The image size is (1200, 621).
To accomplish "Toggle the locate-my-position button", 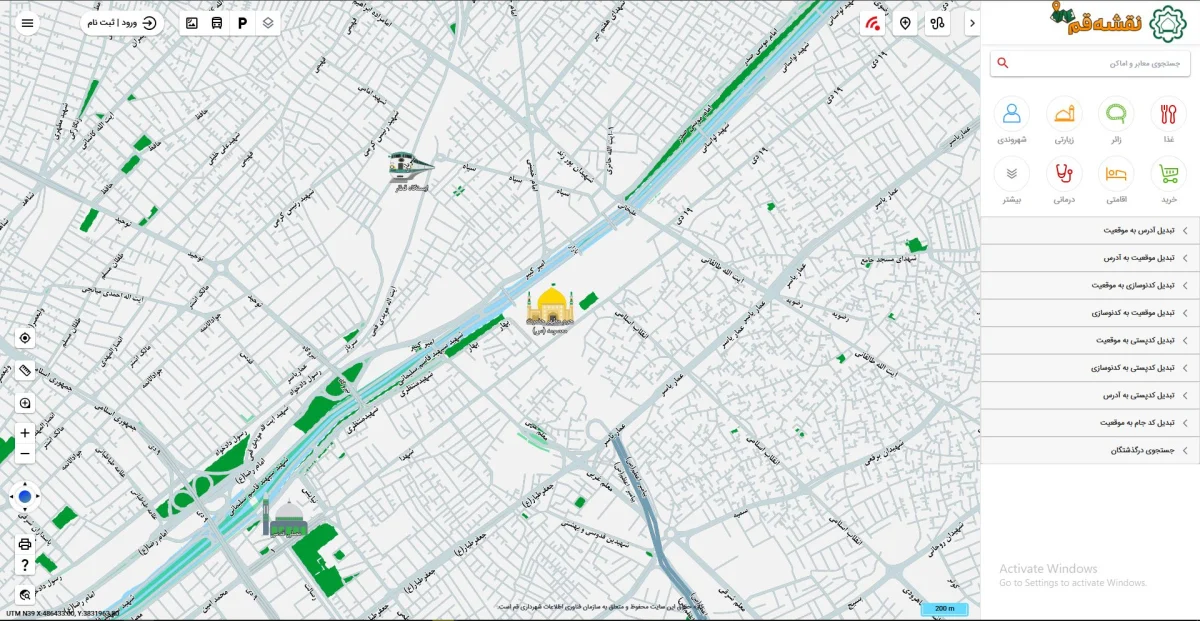I will (25, 338).
